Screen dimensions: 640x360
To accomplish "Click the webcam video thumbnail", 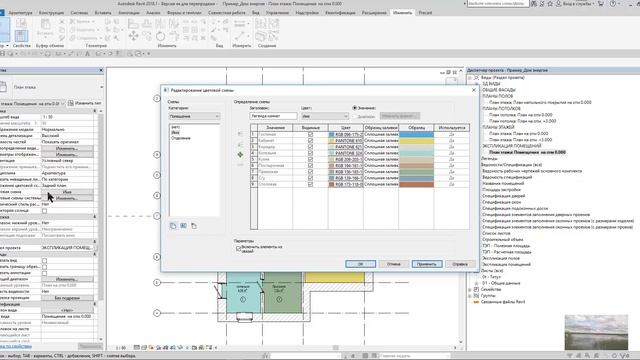I will click(596, 332).
